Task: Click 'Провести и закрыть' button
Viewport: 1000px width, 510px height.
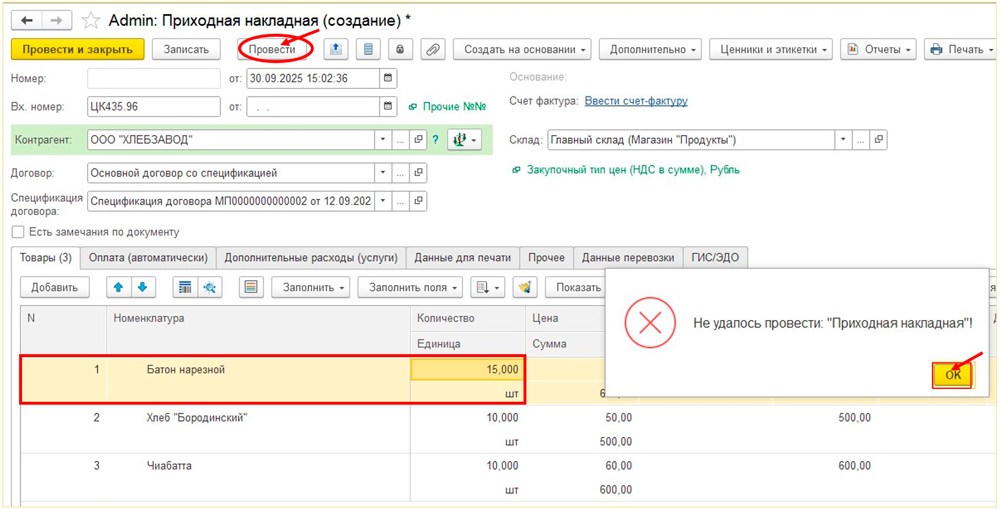Action: 77,49
